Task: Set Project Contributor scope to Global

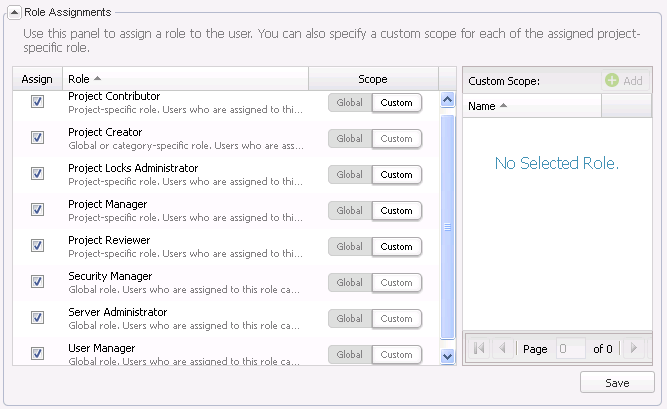Action: pyautogui.click(x=350, y=103)
